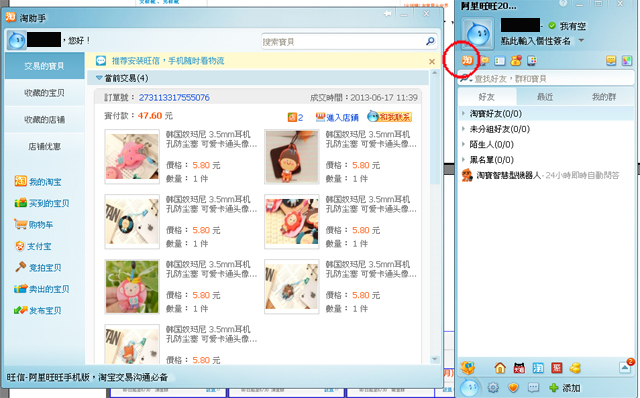640x398 pixels.
Task: Click the 和我联系 contact seller button
Action: coord(389,117)
